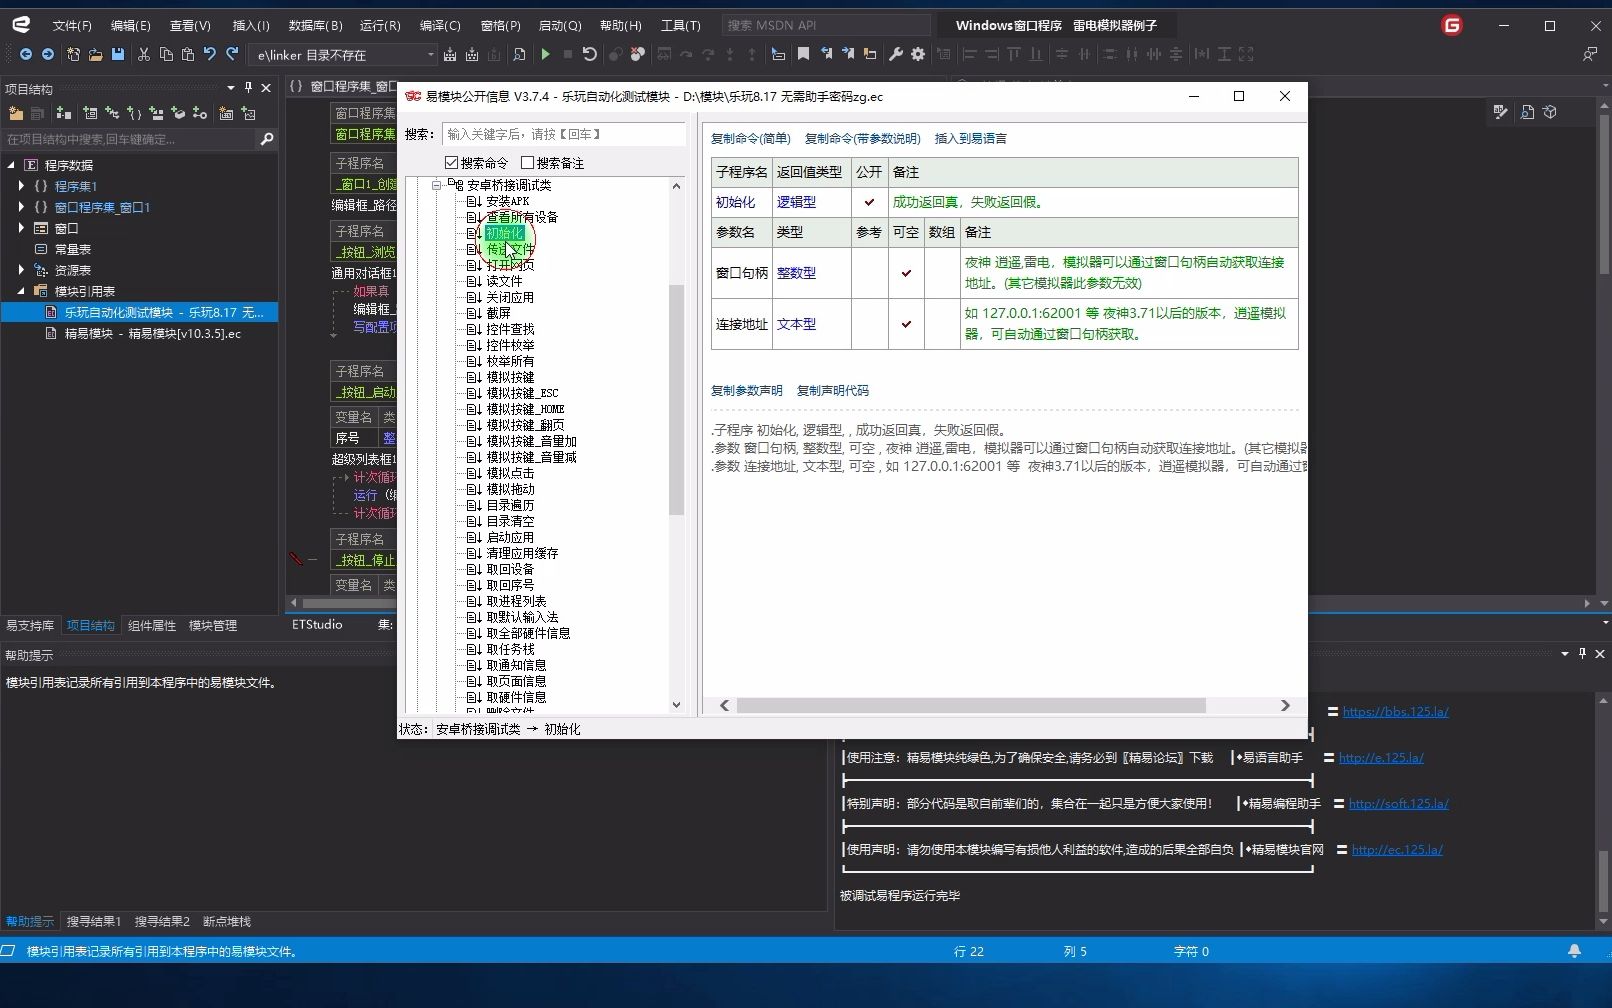
Task: Undo with the toolbar undo arrow
Action: pos(210,54)
